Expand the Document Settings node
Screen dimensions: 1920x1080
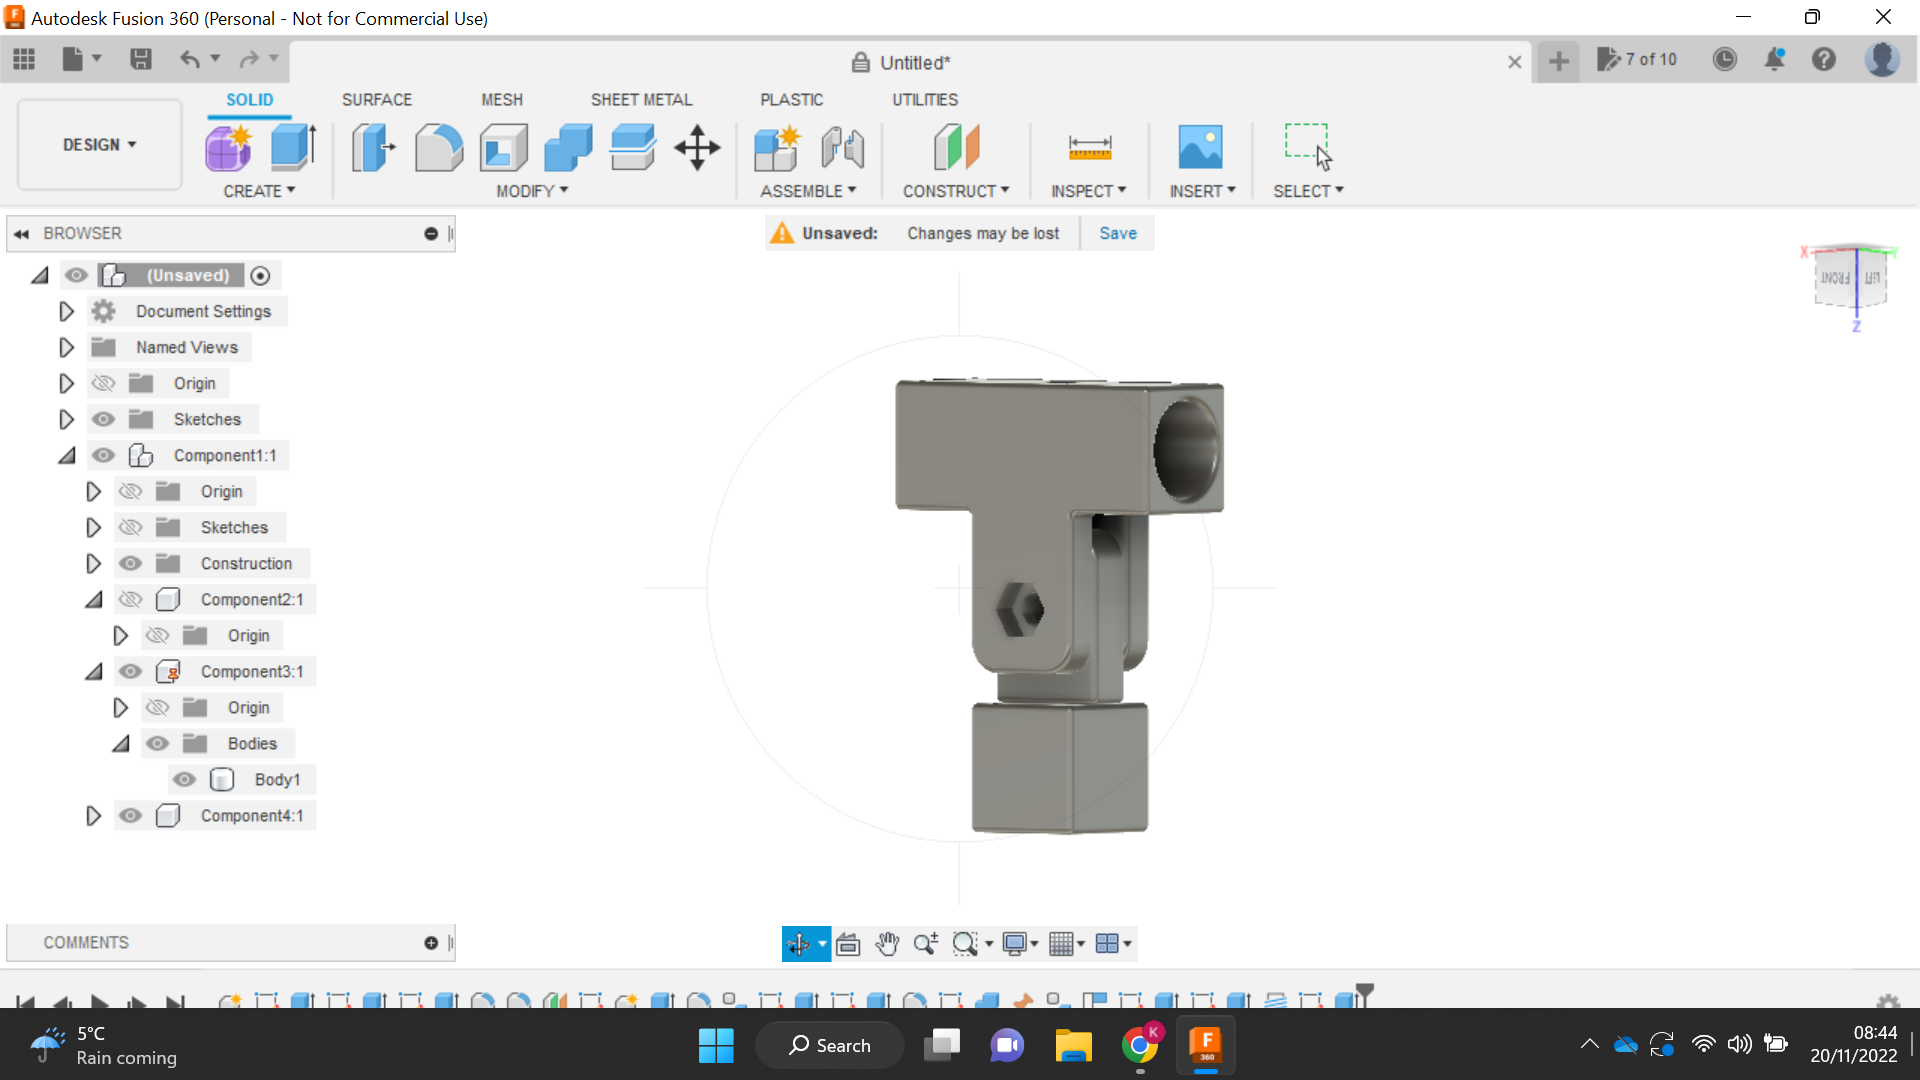[66, 311]
